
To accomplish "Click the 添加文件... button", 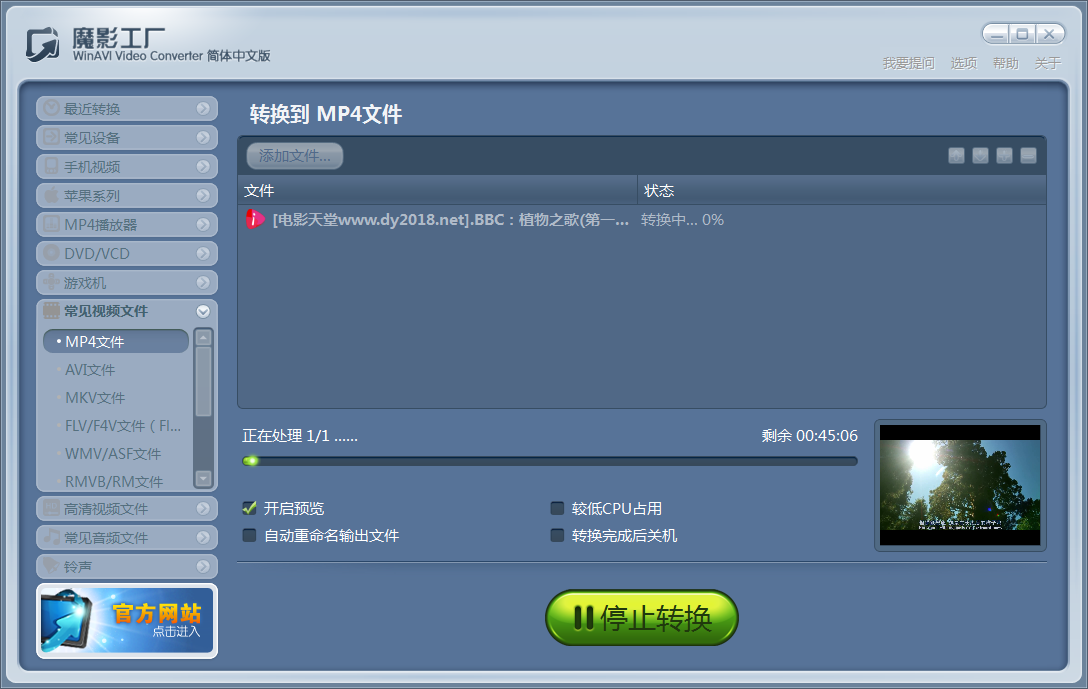I will 295,155.
